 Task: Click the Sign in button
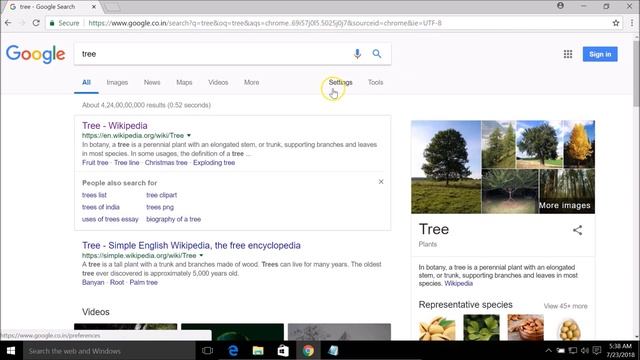tap(600, 54)
